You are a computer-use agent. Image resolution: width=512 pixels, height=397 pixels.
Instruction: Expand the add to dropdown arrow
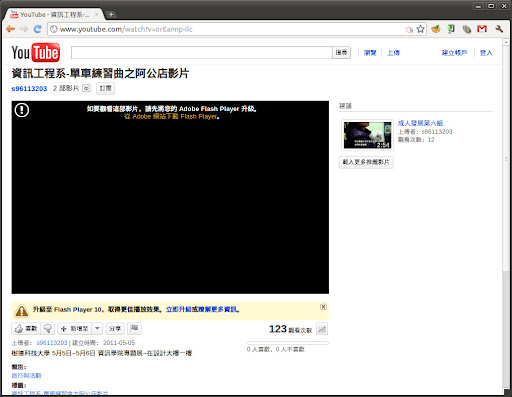(x=97, y=329)
